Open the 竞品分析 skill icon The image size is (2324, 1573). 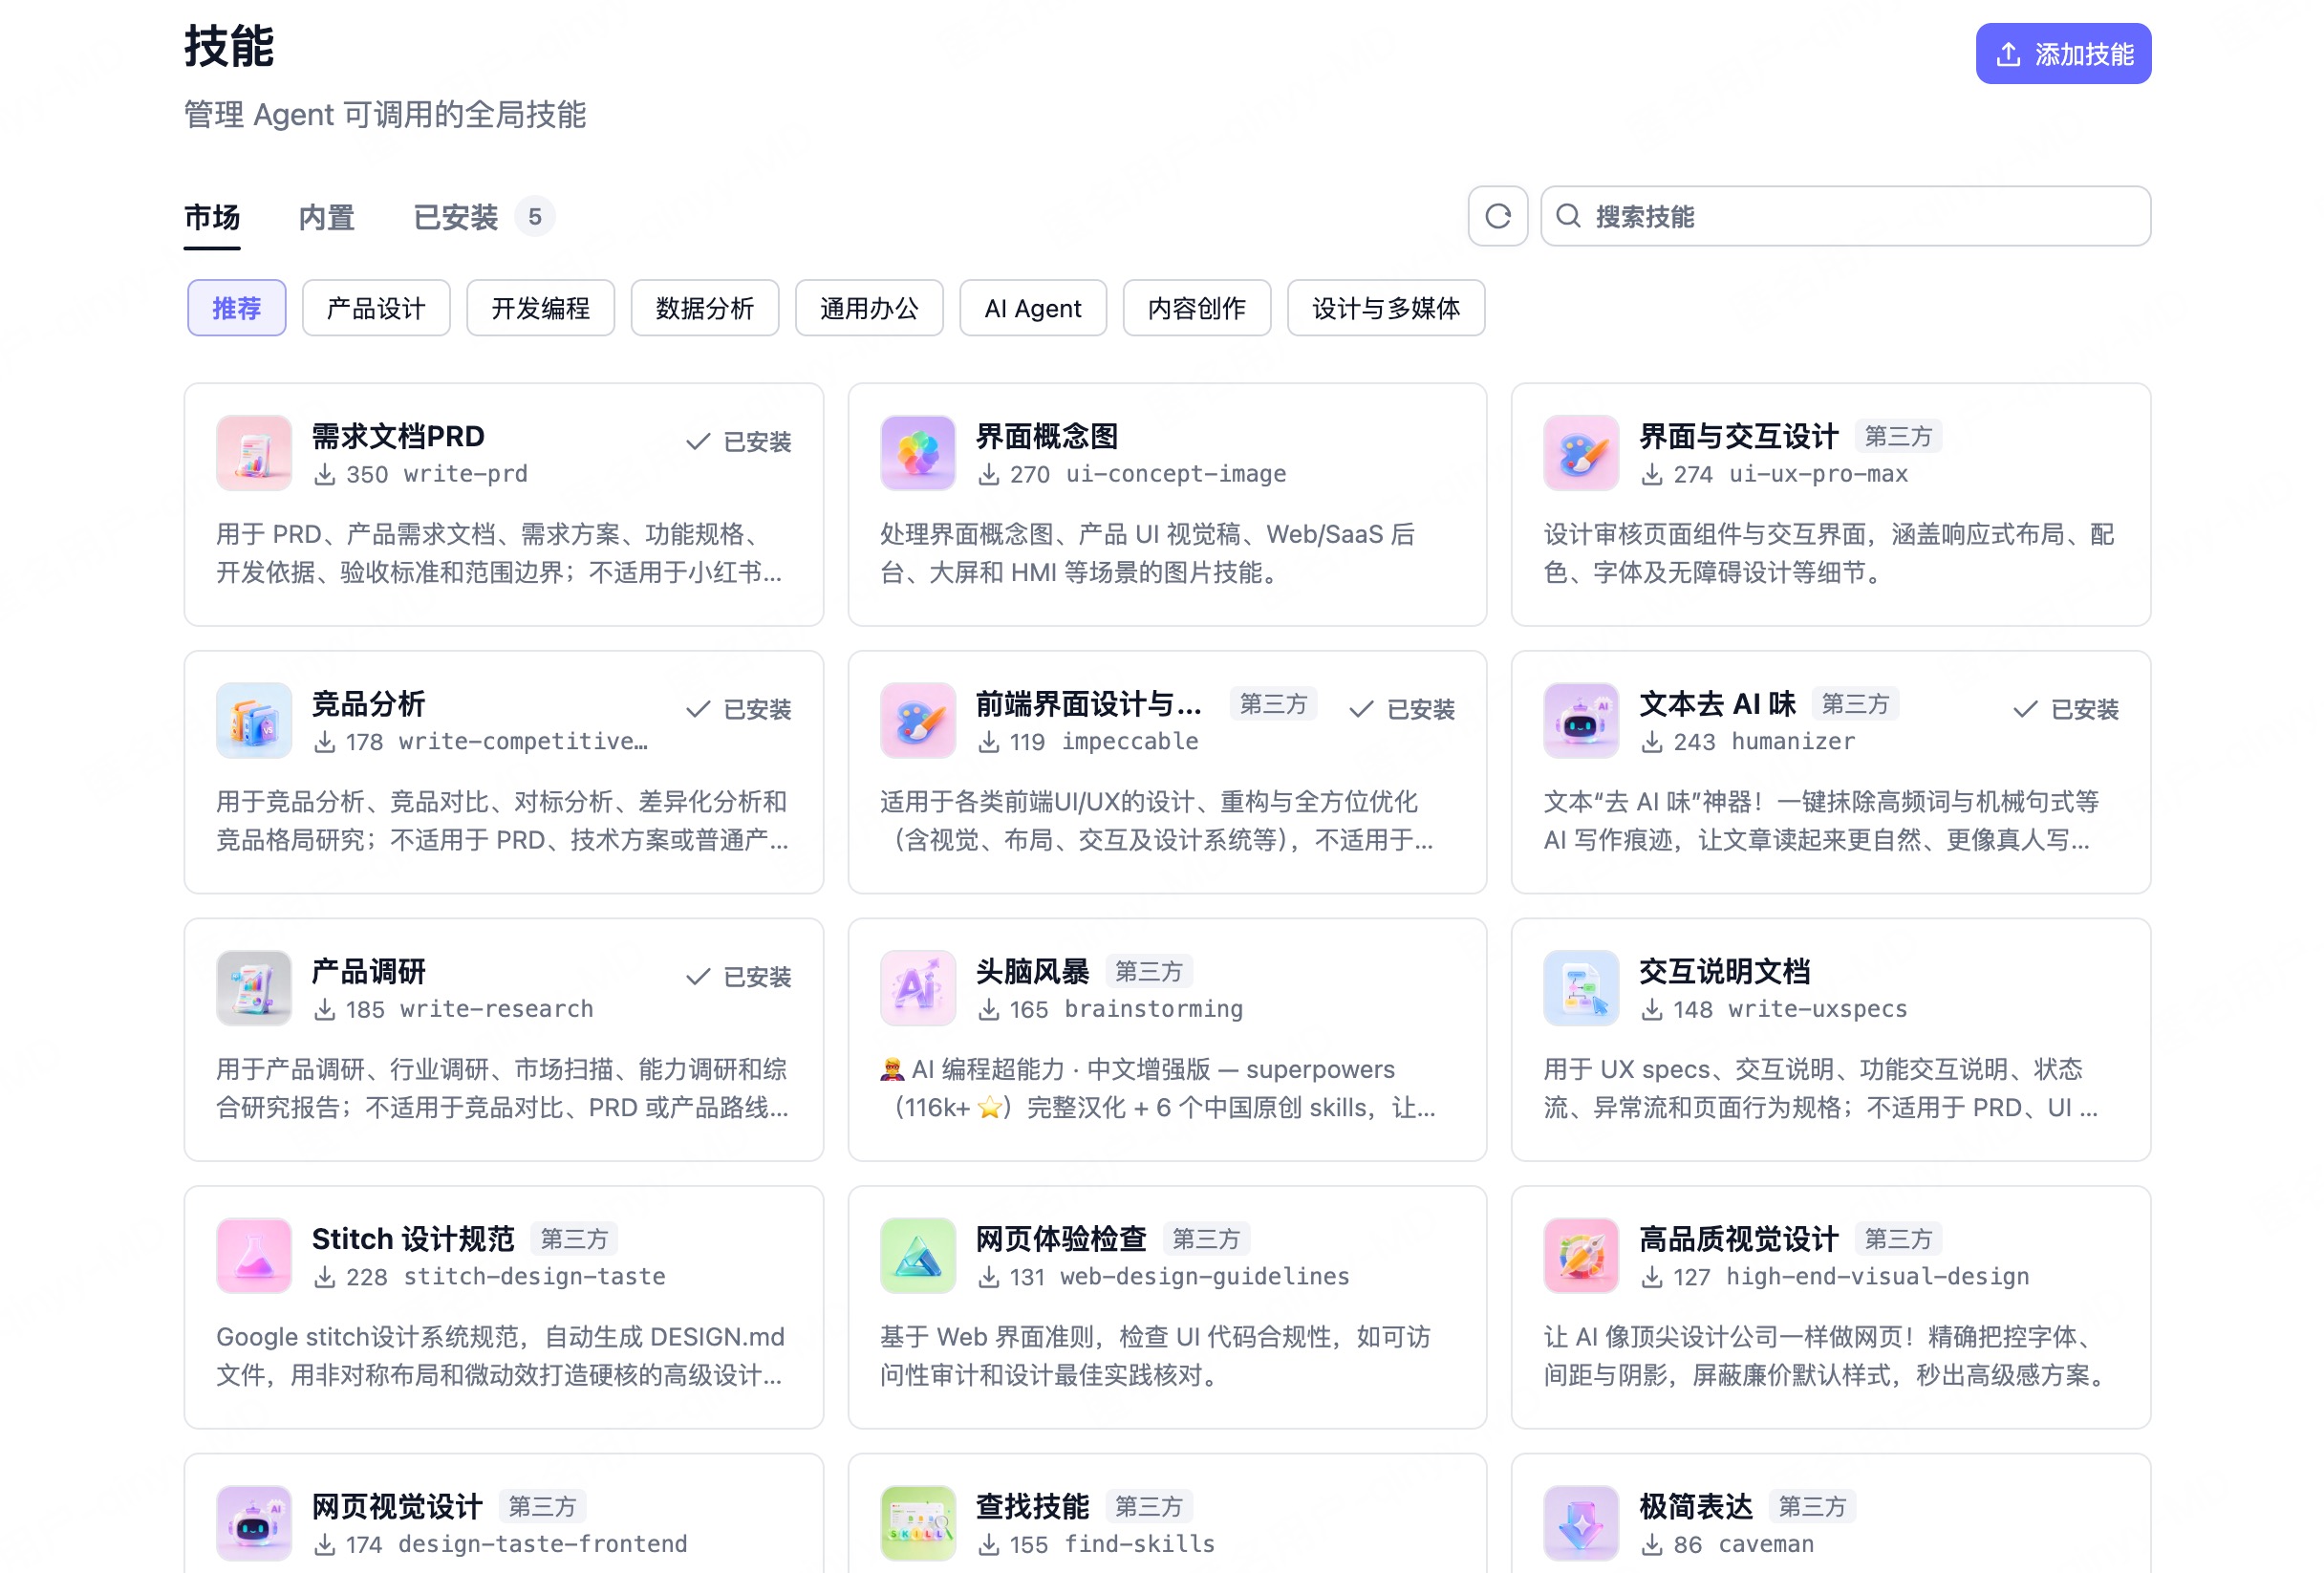point(254,720)
